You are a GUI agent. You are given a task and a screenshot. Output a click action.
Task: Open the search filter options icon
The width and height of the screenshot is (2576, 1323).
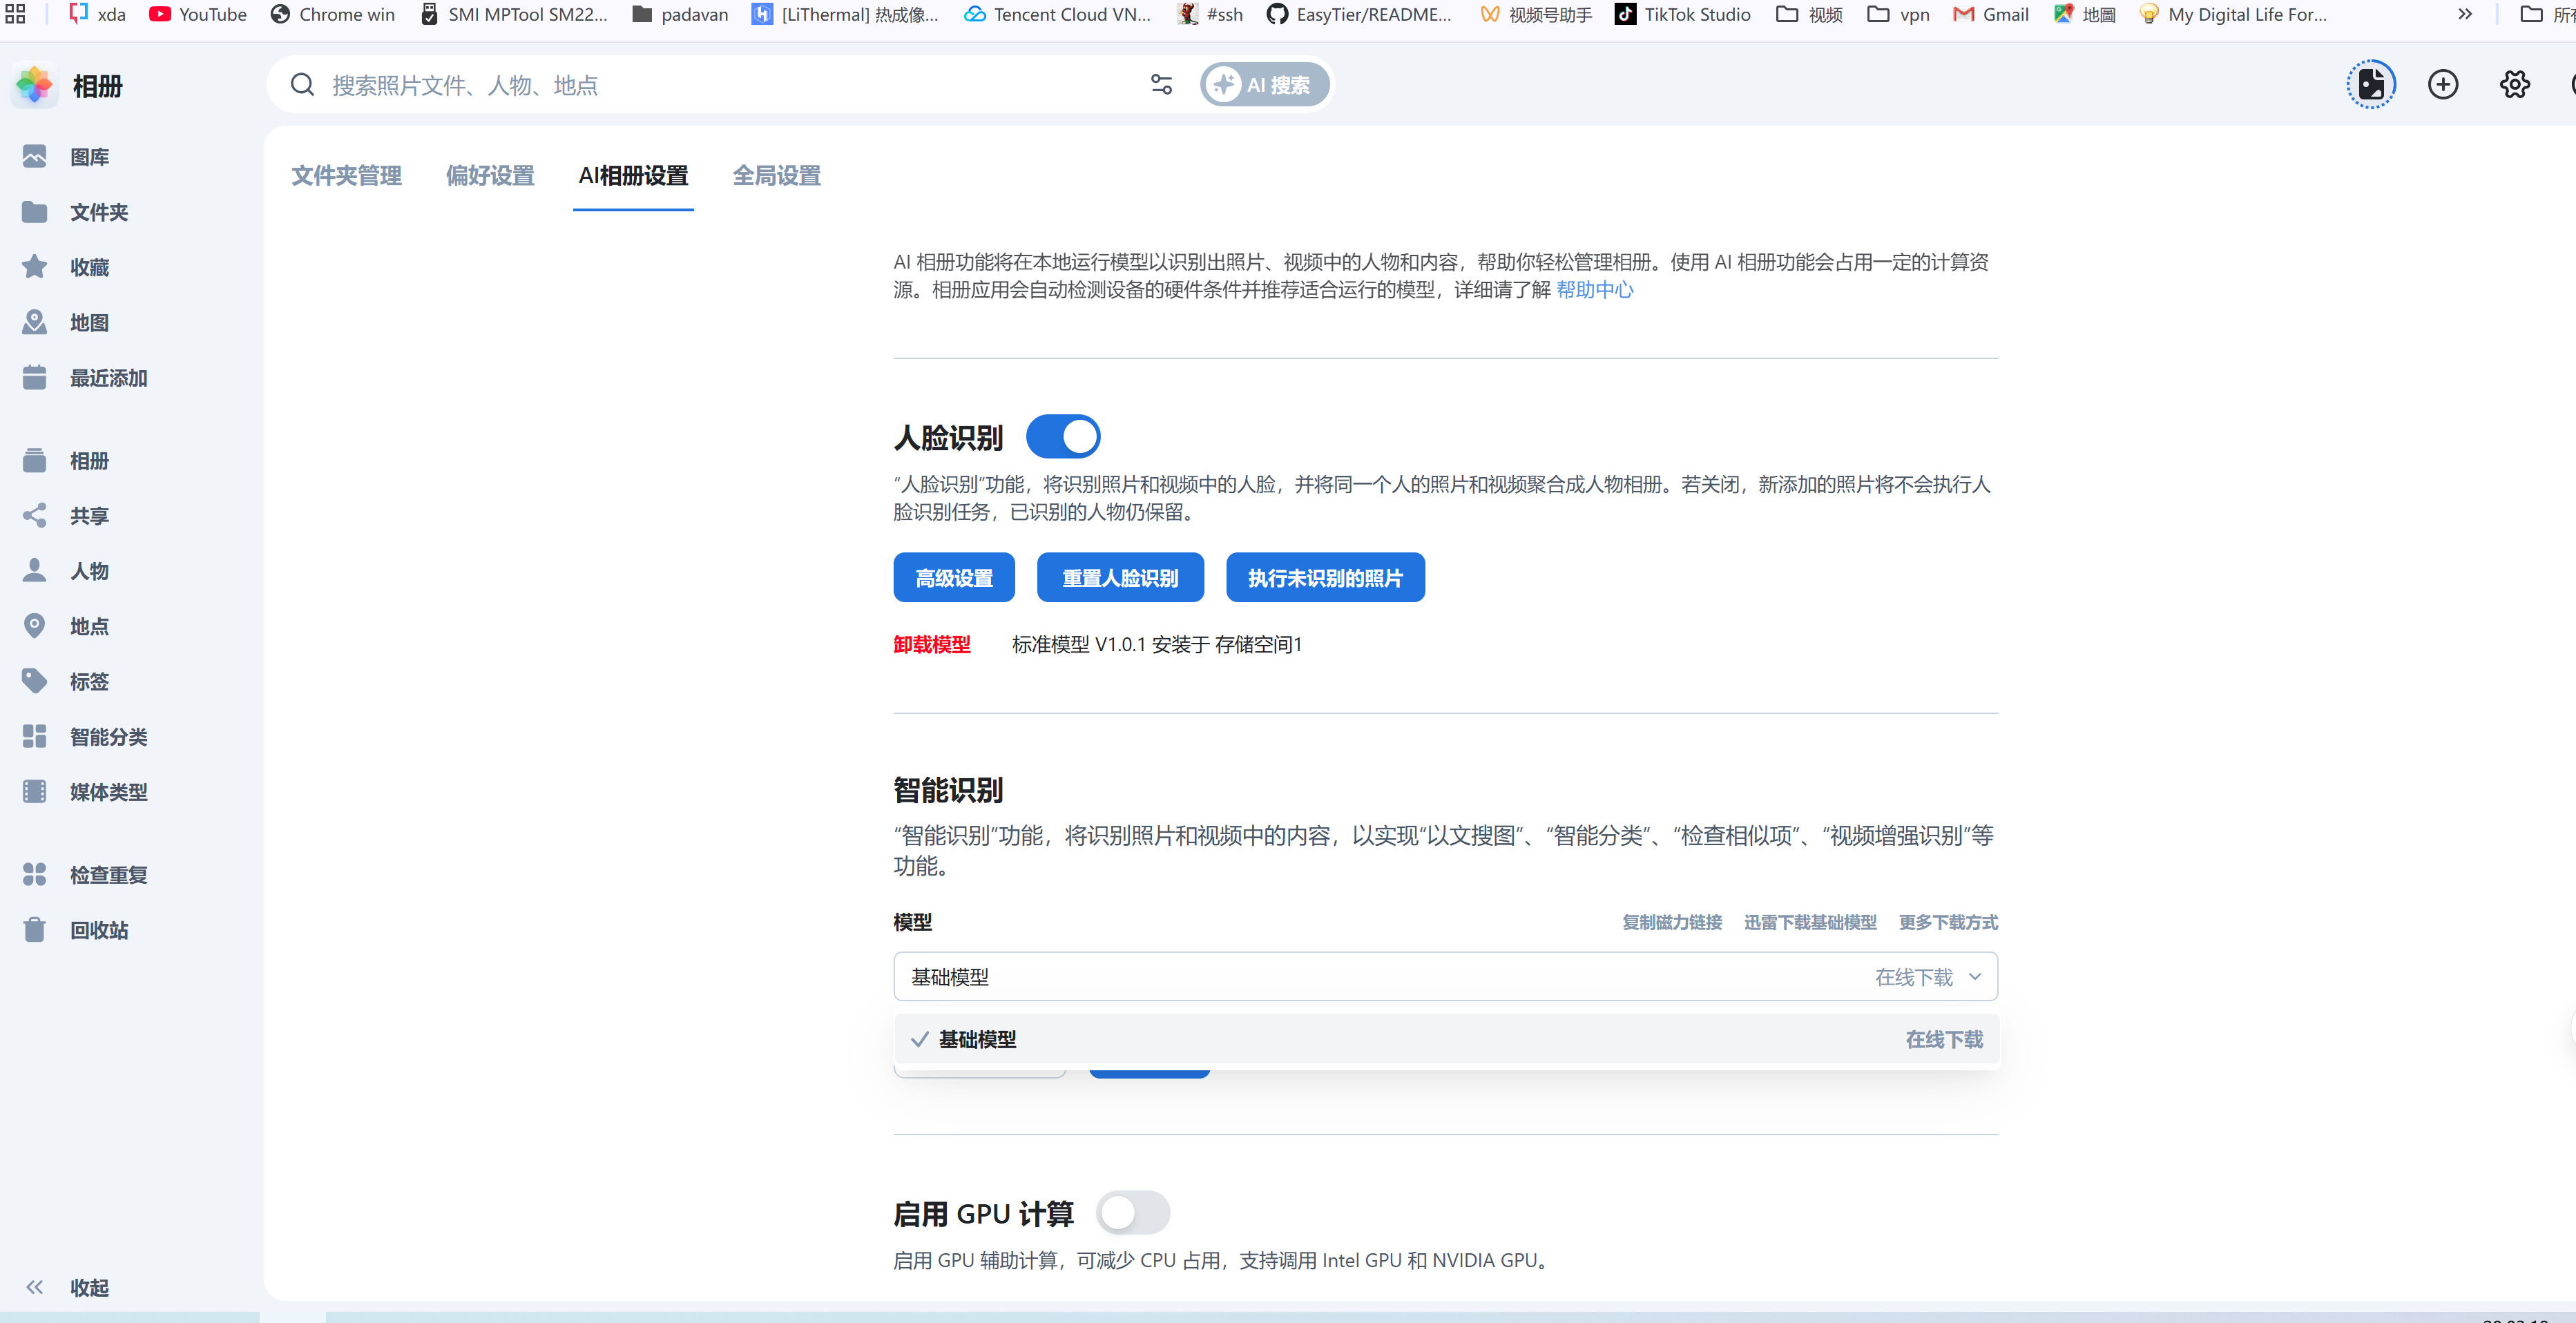1161,85
